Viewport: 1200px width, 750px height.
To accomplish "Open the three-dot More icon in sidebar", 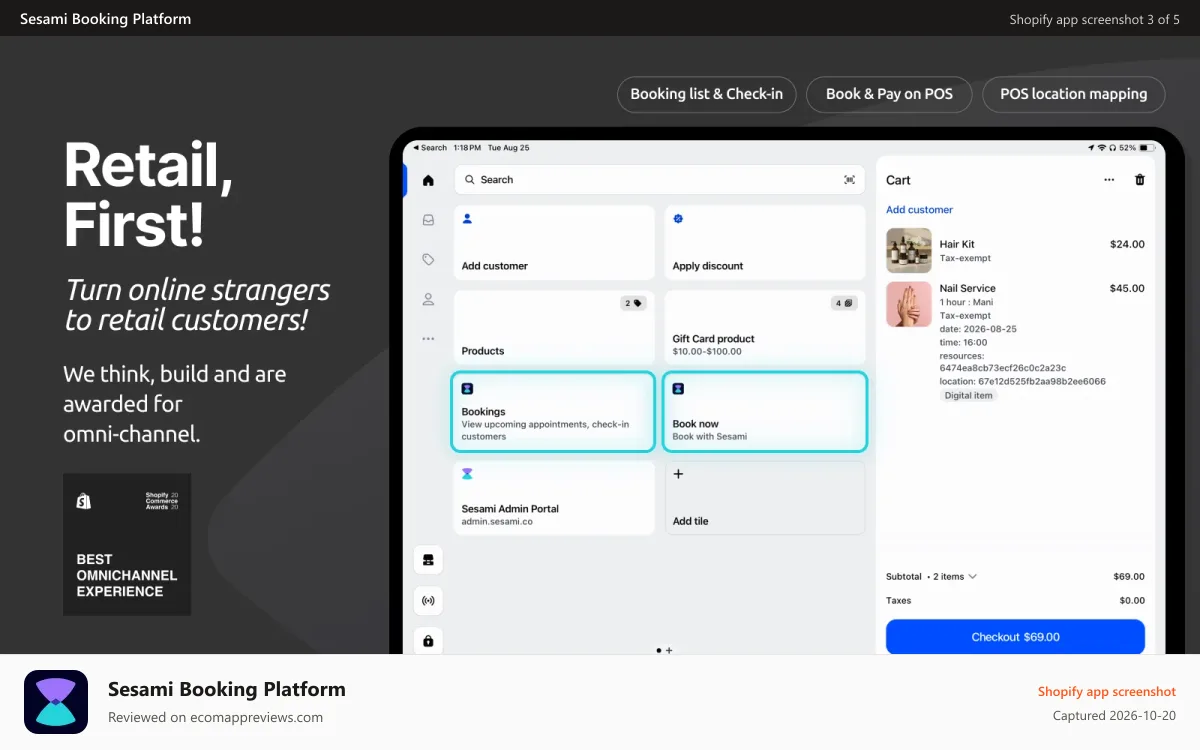I will pos(428,339).
